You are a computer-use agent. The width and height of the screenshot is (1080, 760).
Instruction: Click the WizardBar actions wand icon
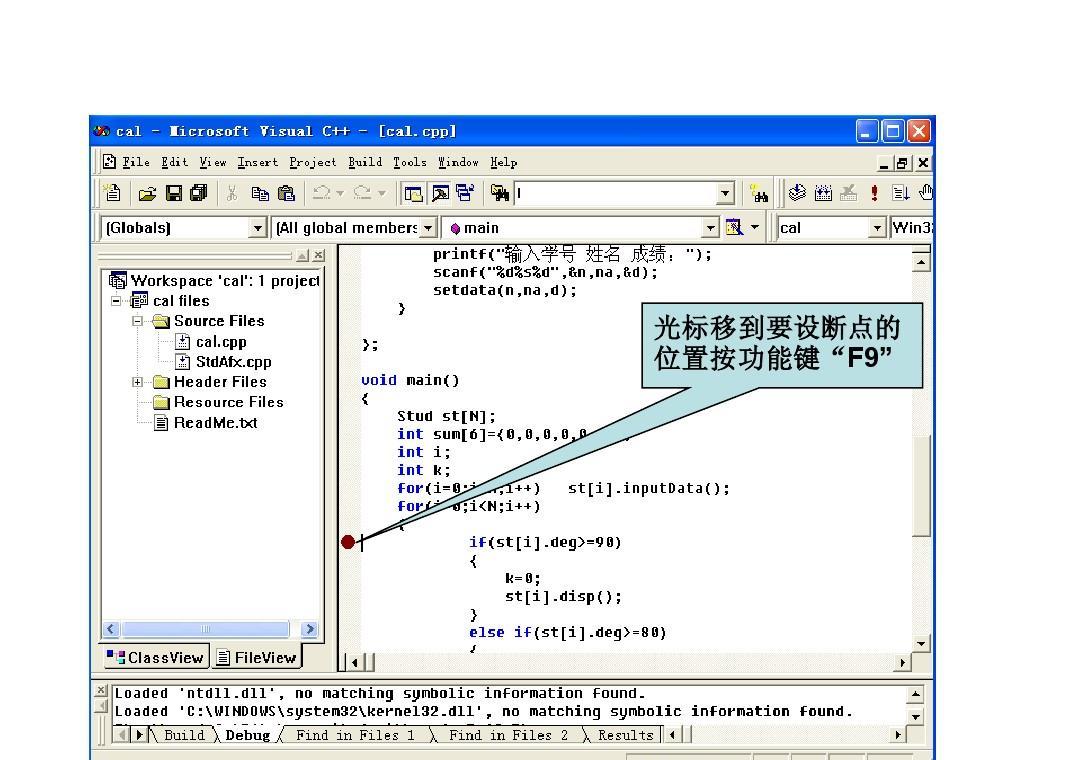734,227
